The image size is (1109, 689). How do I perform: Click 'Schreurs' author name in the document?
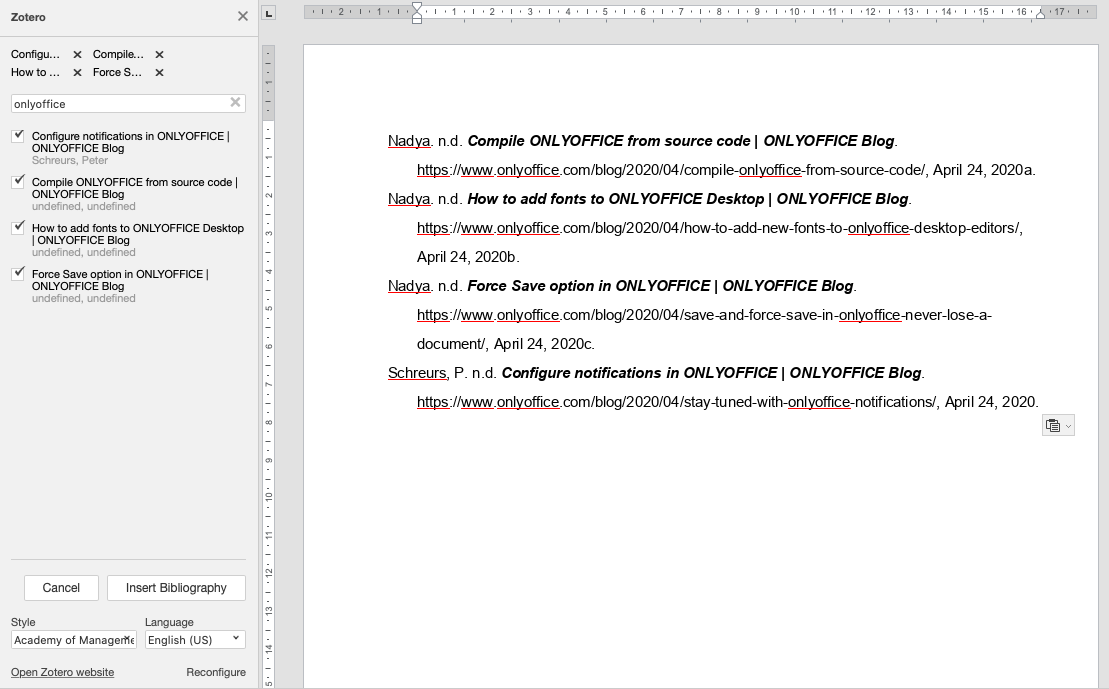click(x=417, y=373)
